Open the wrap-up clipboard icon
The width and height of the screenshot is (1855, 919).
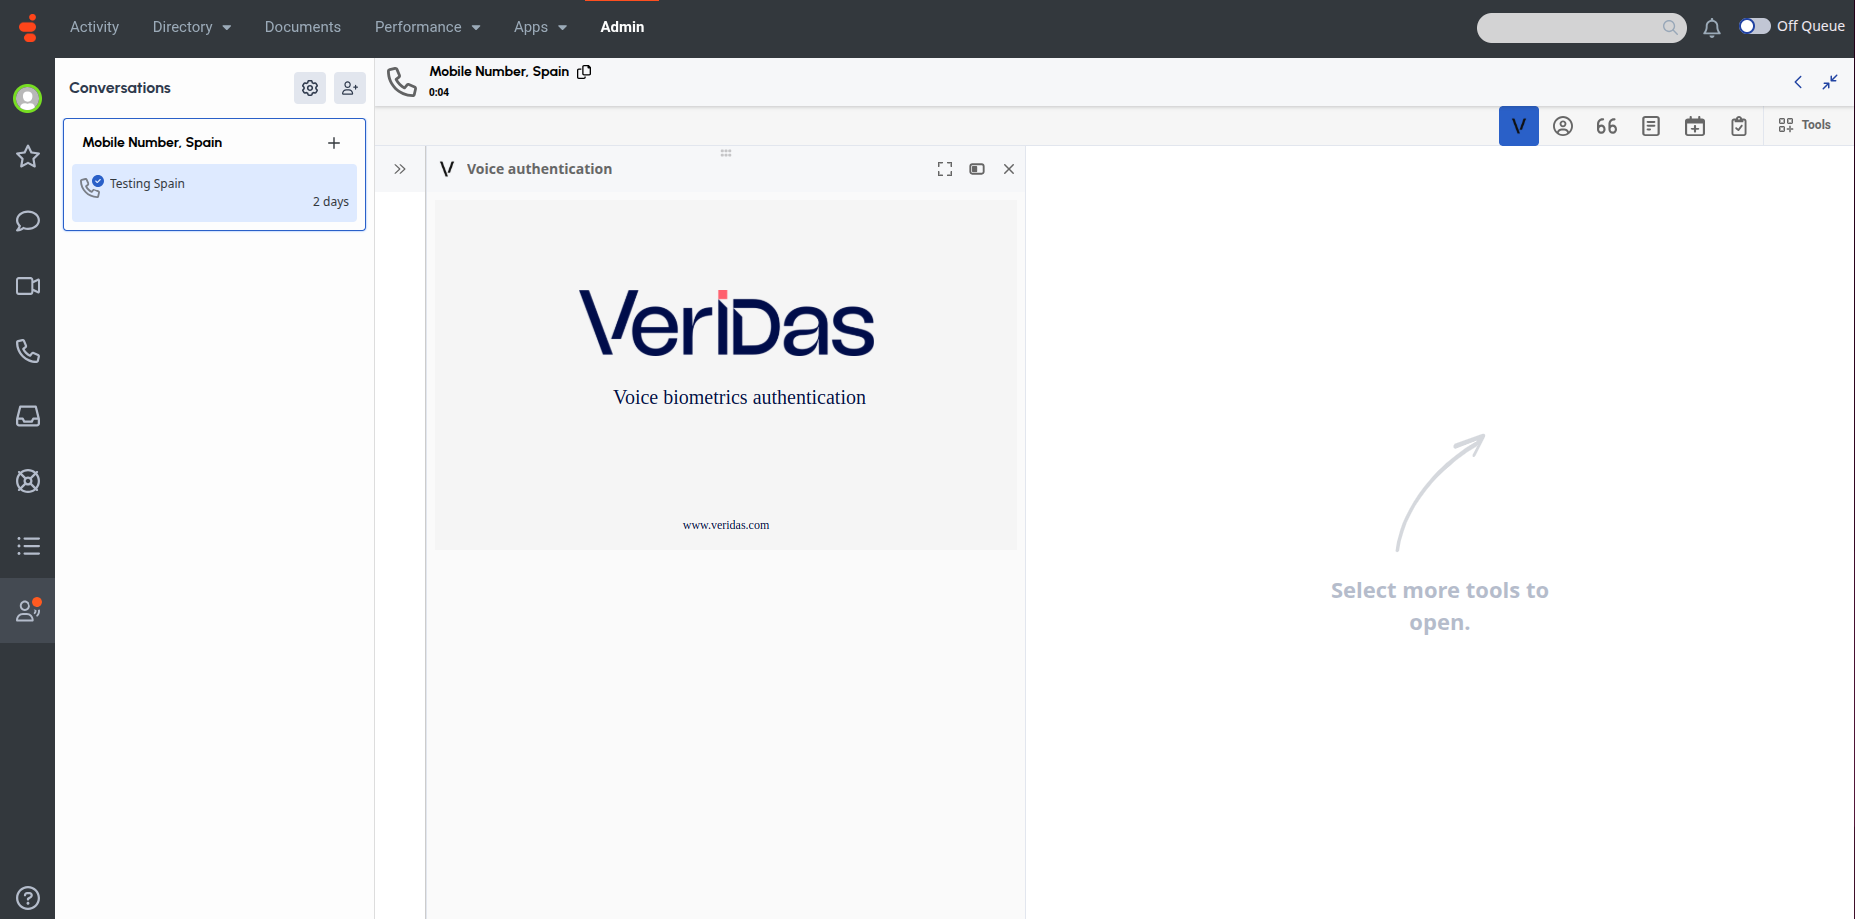click(1739, 126)
